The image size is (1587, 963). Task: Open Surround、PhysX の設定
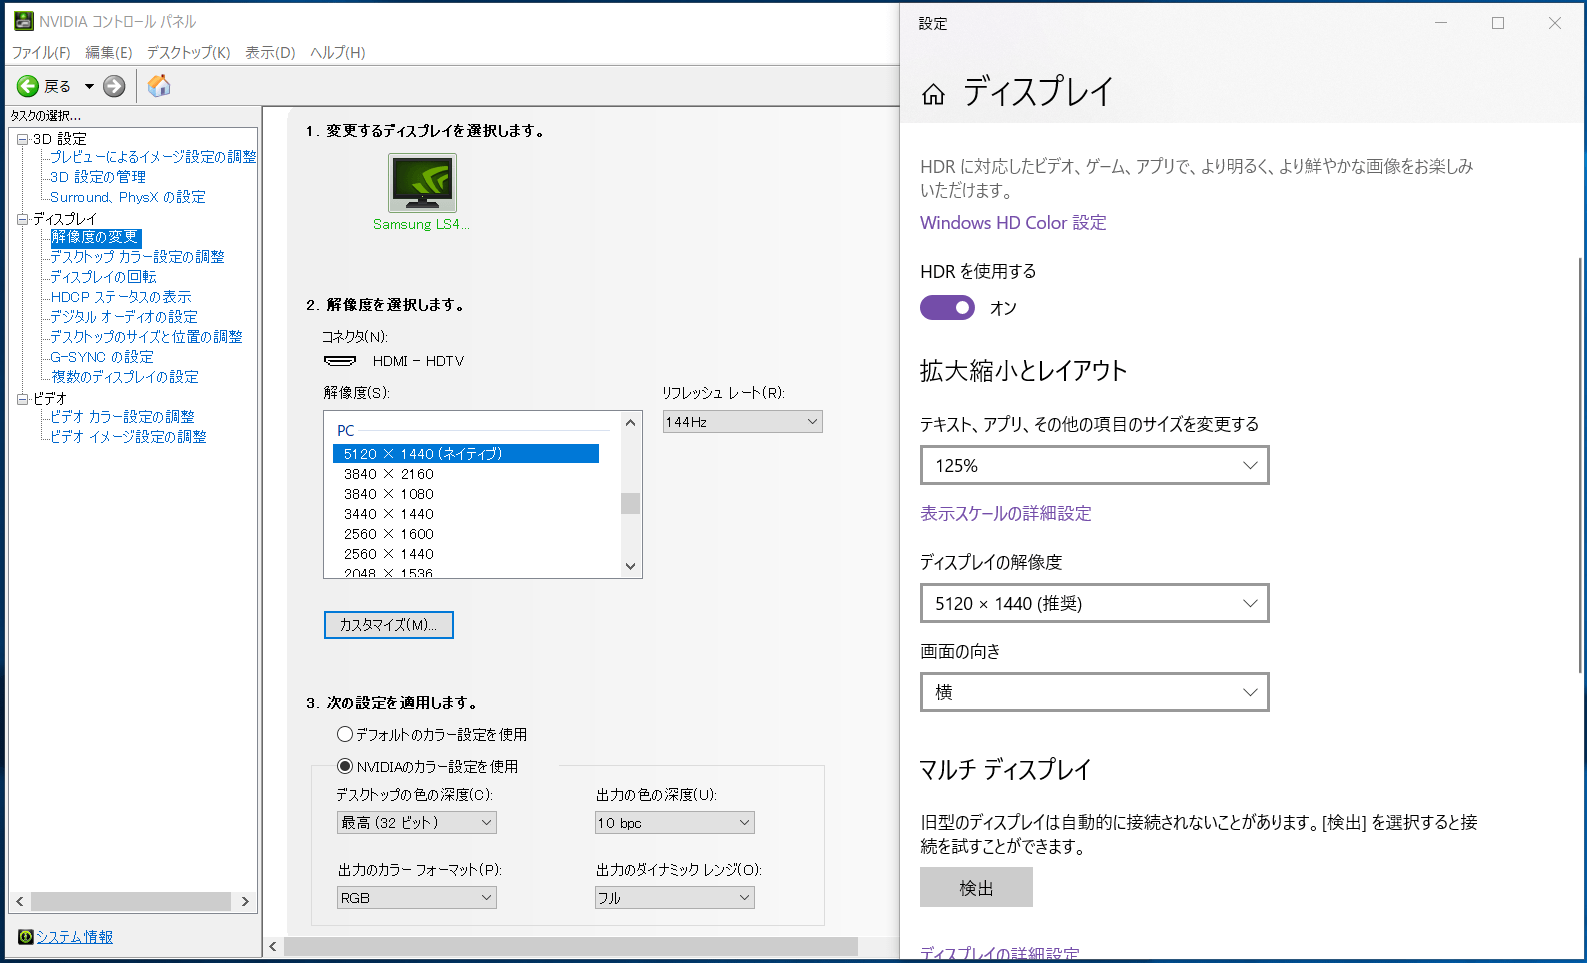coord(128,197)
